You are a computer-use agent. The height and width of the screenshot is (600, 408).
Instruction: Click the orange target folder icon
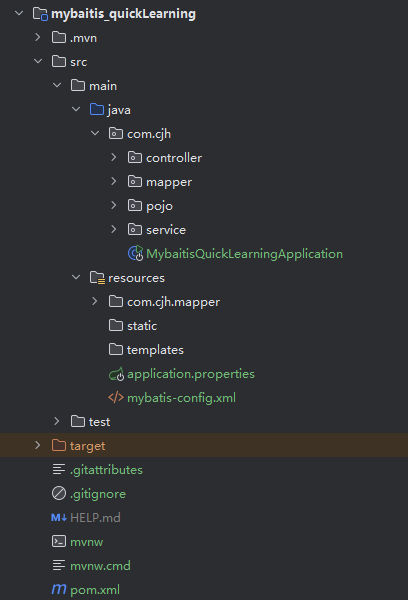click(x=59, y=445)
